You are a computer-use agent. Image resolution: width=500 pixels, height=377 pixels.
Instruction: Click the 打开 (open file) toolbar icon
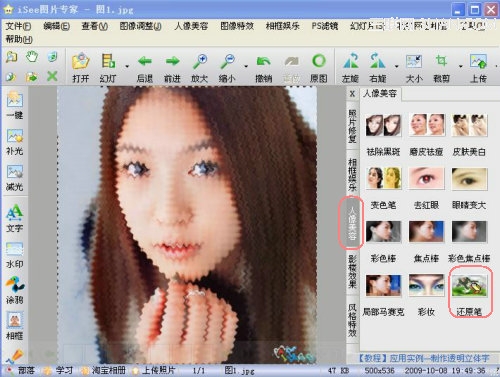[80, 62]
